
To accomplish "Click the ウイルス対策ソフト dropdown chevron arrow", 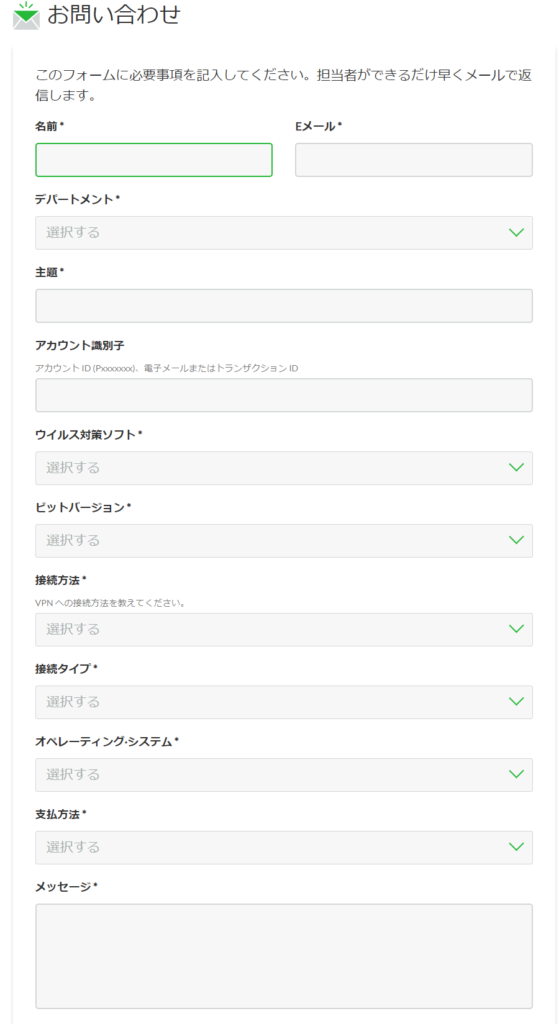I will (x=516, y=468).
